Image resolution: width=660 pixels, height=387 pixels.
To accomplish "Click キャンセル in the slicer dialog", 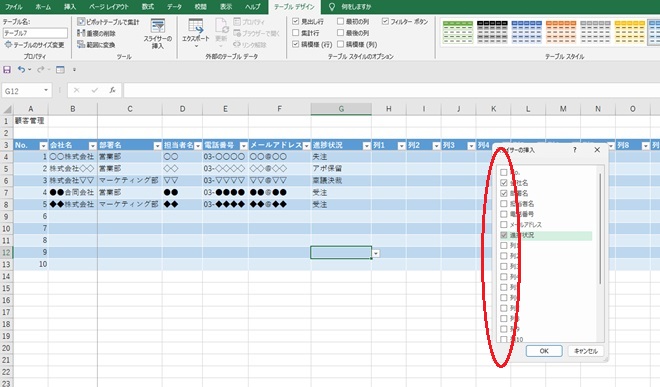I will coord(585,351).
